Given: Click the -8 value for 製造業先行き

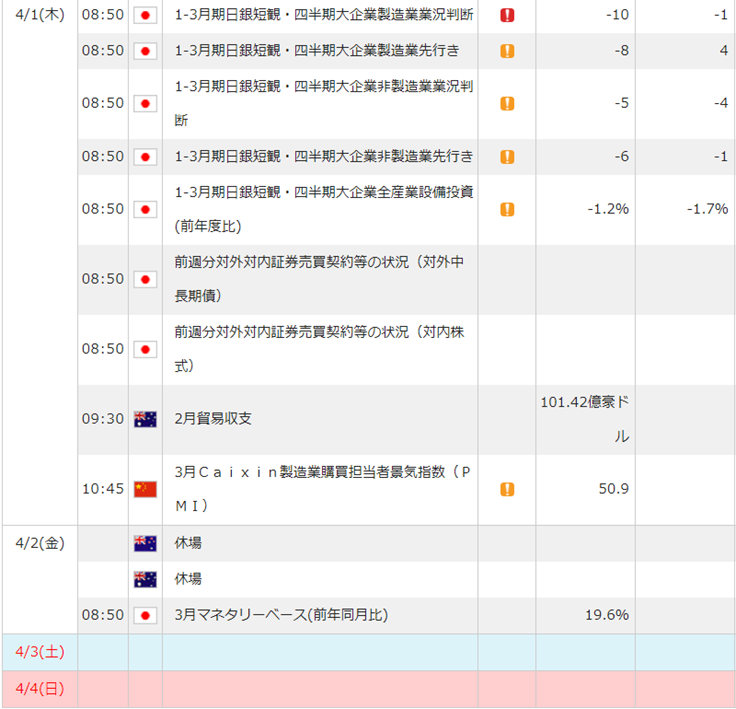Looking at the screenshot, I should (622, 51).
